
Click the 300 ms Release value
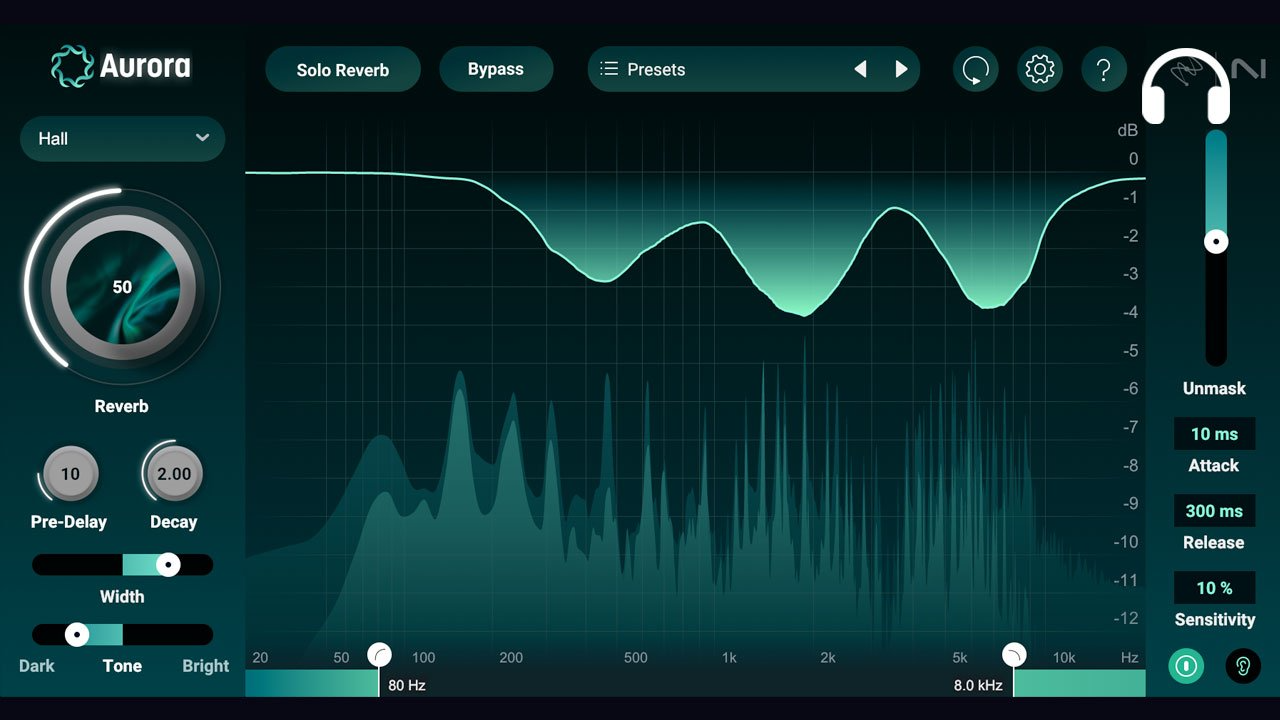tap(1214, 510)
